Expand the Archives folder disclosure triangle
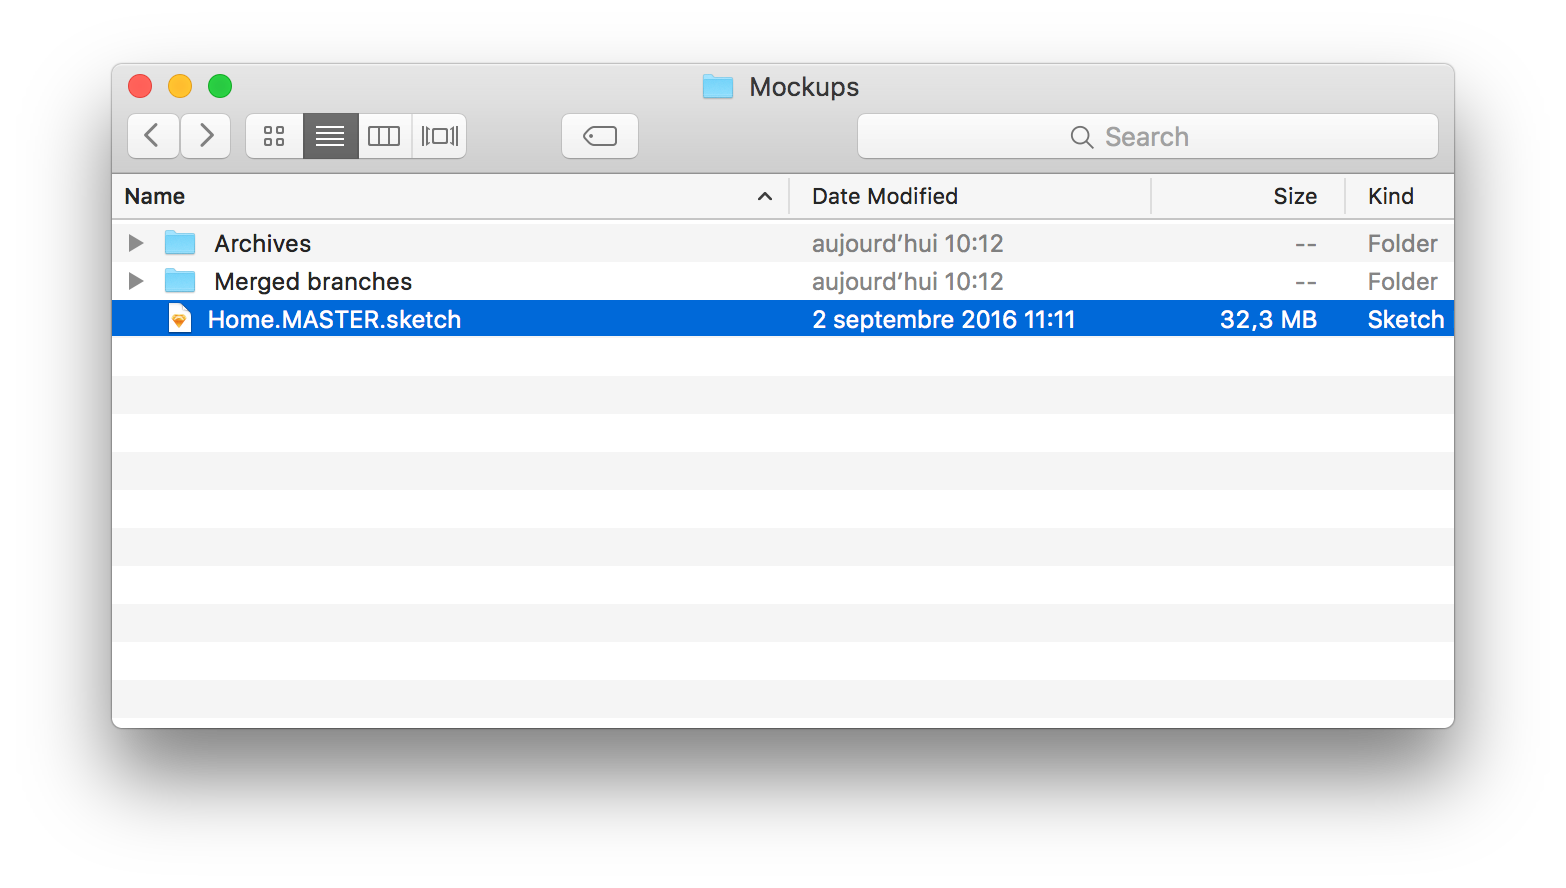This screenshot has width=1566, height=888. click(136, 243)
